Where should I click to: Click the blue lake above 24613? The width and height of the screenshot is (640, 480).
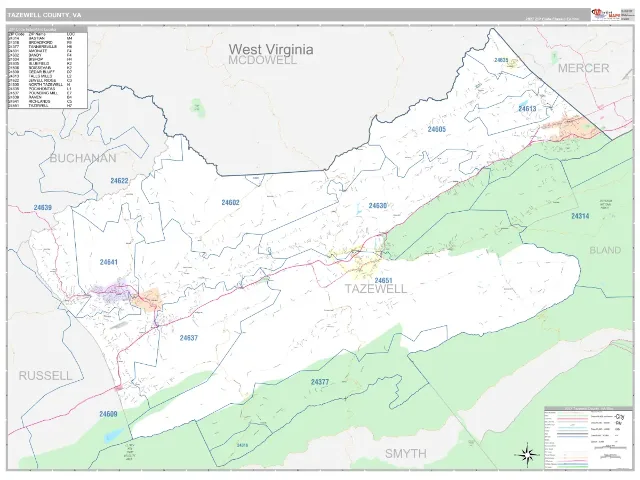point(523,102)
